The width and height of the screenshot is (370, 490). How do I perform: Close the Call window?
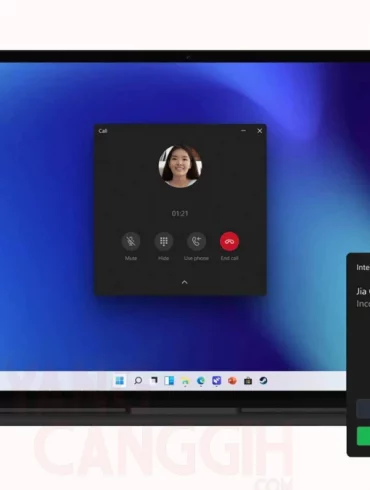coord(260,131)
